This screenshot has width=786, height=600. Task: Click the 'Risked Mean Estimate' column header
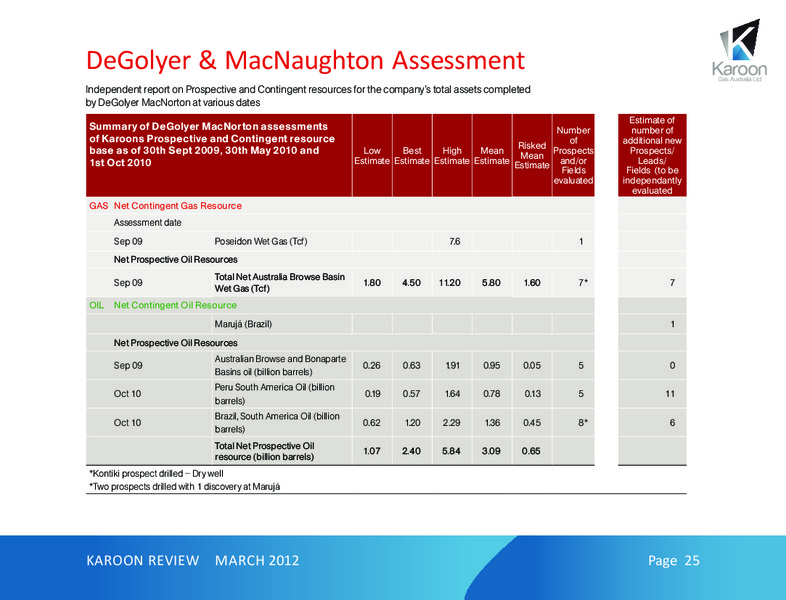532,155
